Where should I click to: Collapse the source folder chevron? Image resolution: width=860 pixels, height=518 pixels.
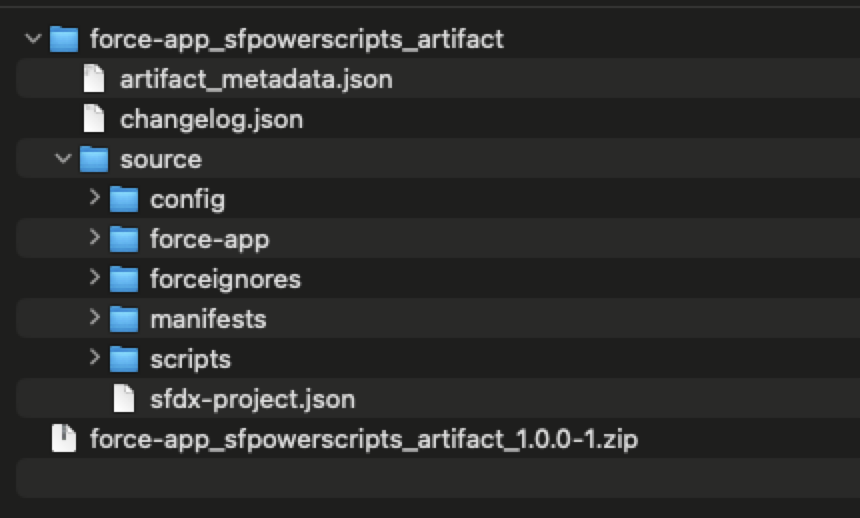click(x=63, y=159)
